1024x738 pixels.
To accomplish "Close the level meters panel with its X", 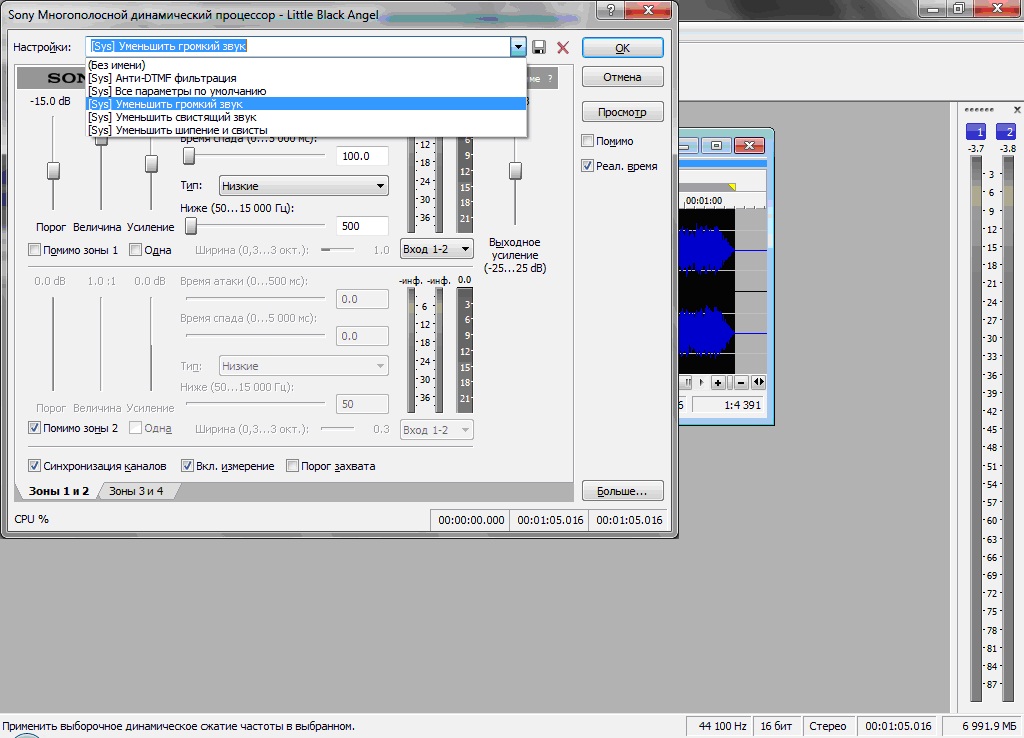I will click(1017, 110).
